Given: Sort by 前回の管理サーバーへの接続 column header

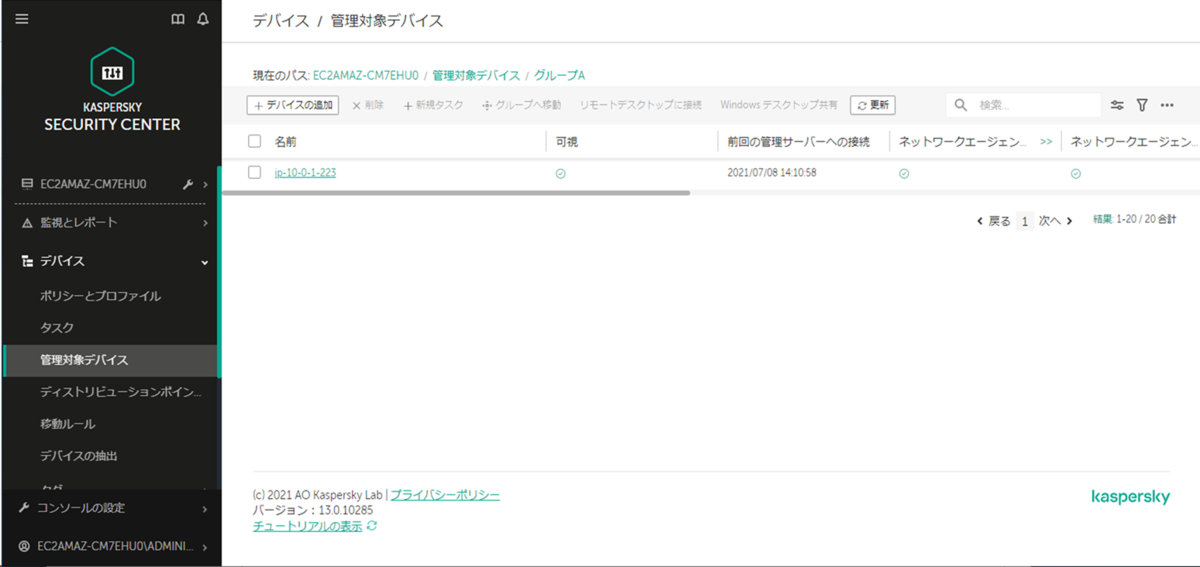Looking at the screenshot, I should click(x=798, y=142).
